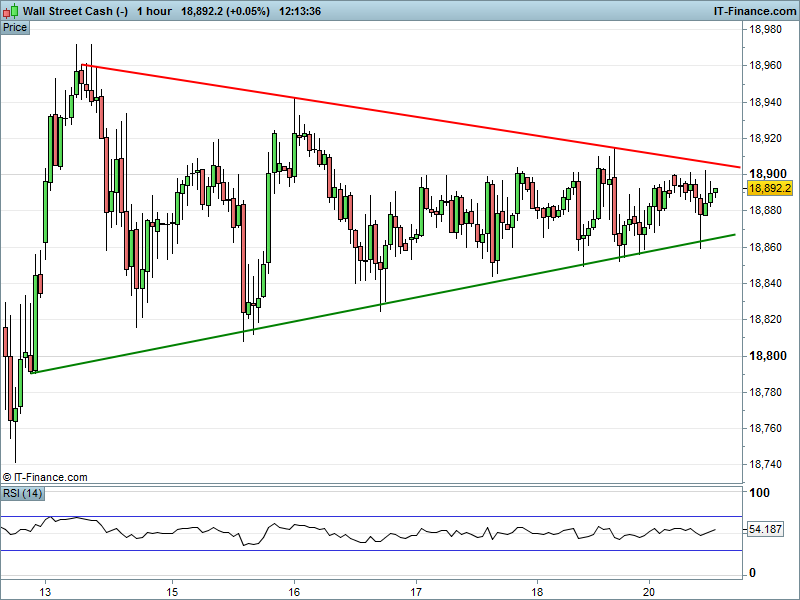Click the last green candle on chart
Viewport: 800px width, 600px height.
pyautogui.click(x=716, y=191)
